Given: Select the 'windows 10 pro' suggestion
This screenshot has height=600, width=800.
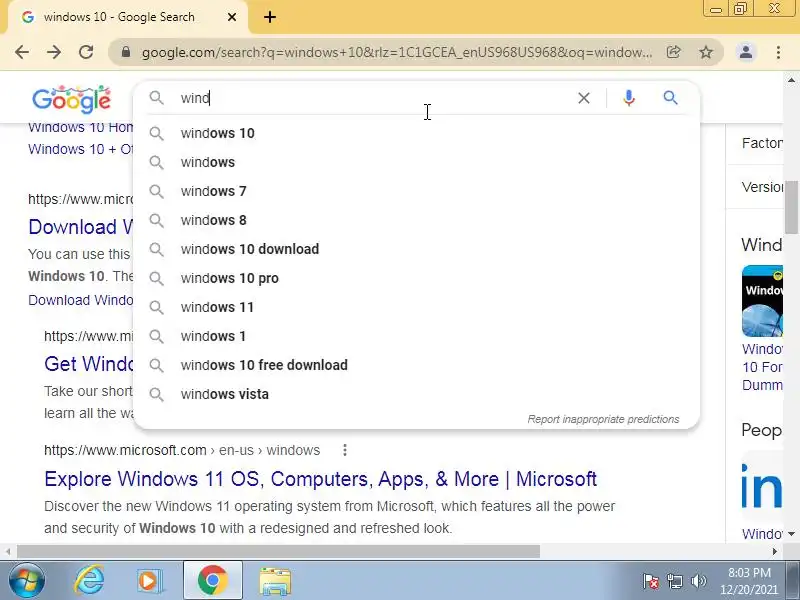Looking at the screenshot, I should (416, 279).
